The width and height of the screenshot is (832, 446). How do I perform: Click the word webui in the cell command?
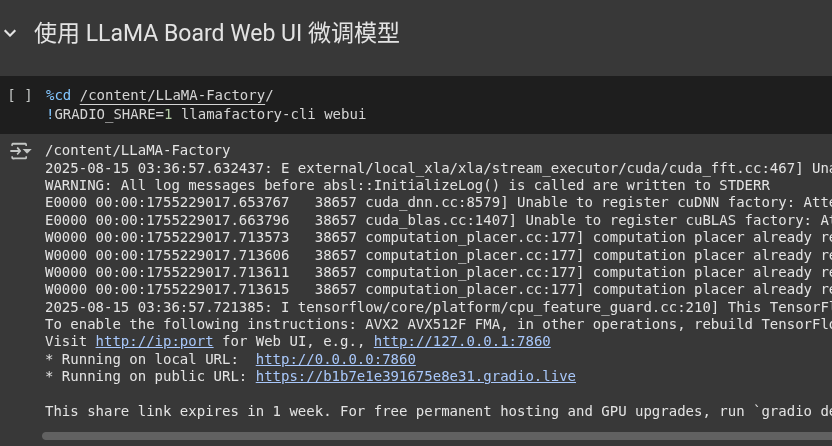[345, 115]
